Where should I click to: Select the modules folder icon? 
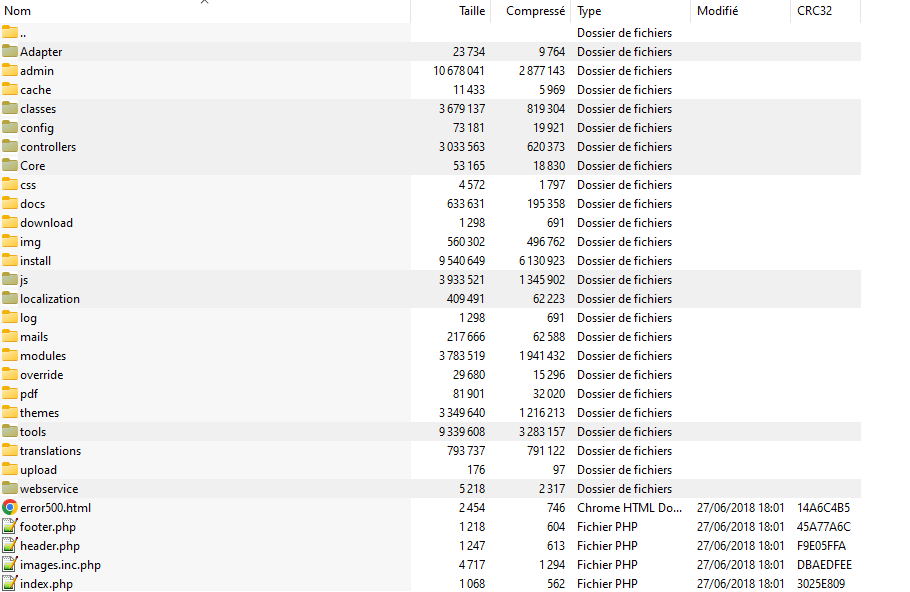pos(10,355)
